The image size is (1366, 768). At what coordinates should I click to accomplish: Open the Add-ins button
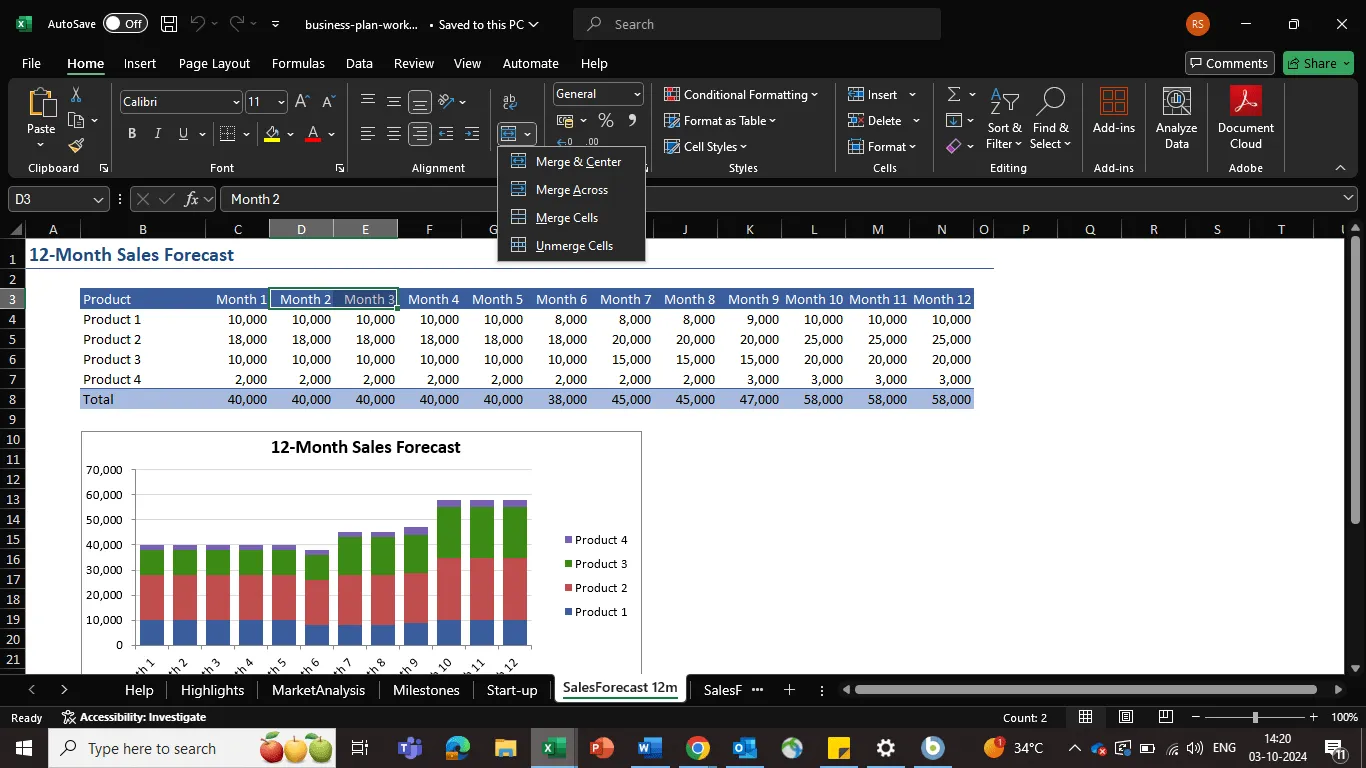click(x=1113, y=111)
